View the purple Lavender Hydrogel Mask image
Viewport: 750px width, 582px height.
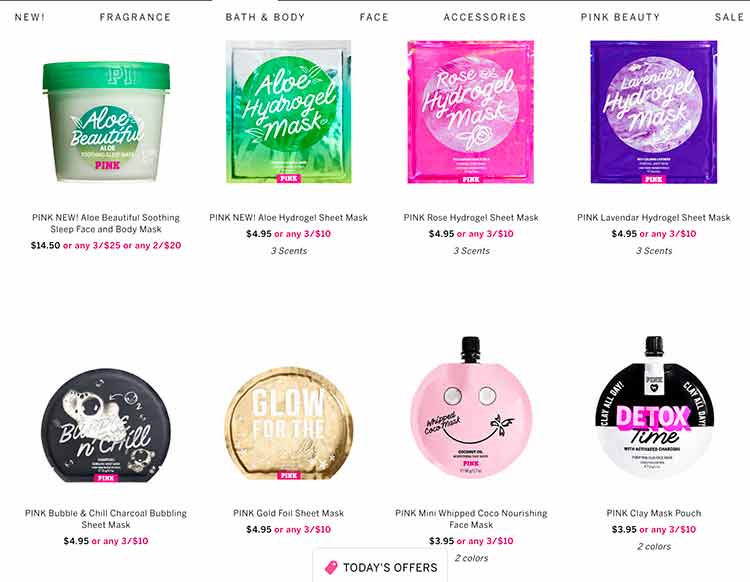pos(653,112)
